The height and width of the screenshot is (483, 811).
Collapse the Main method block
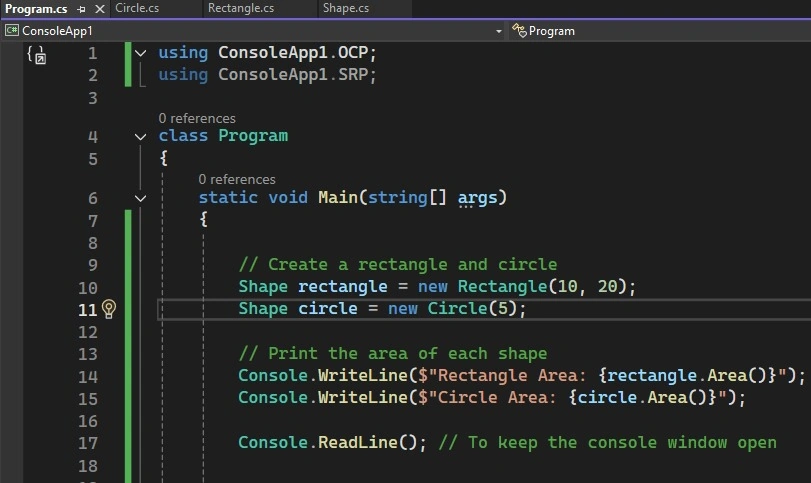pyautogui.click(x=140, y=198)
